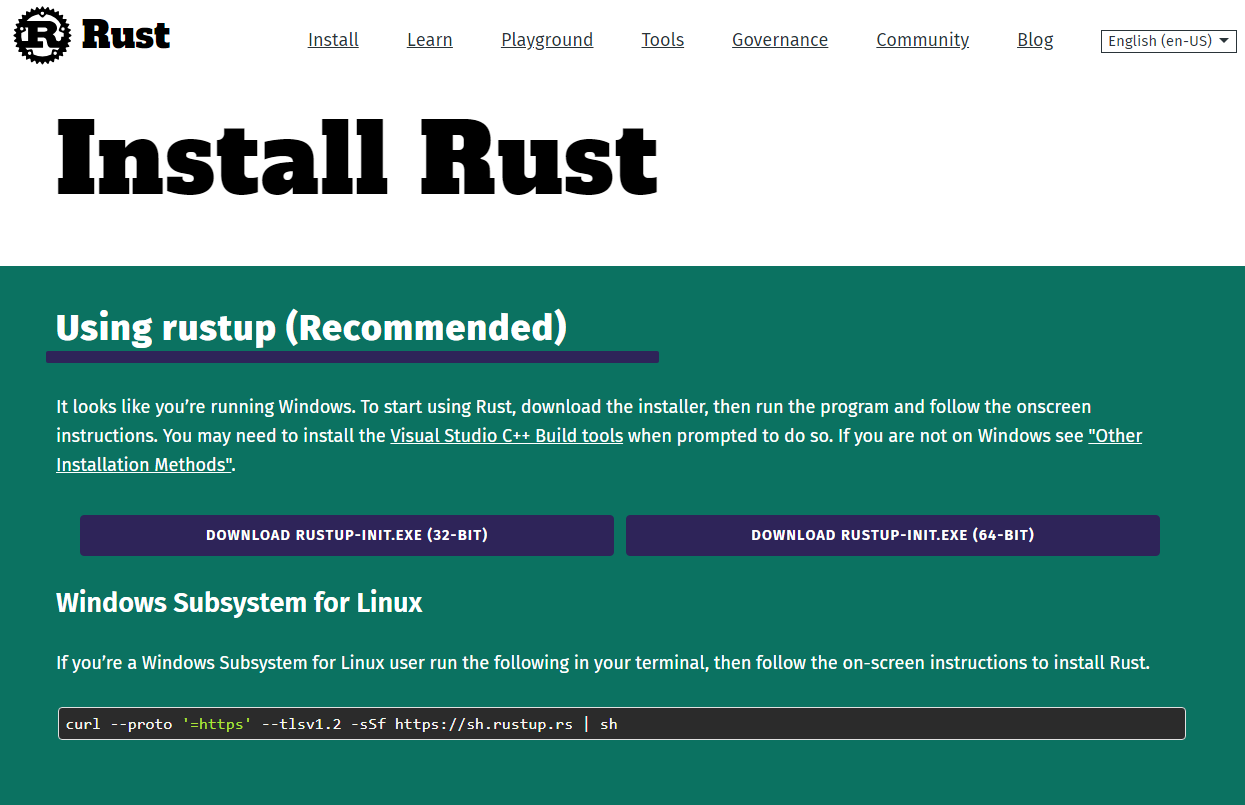Image resolution: width=1245 pixels, height=805 pixels.
Task: Read the Rust Blog
Action: click(1035, 40)
